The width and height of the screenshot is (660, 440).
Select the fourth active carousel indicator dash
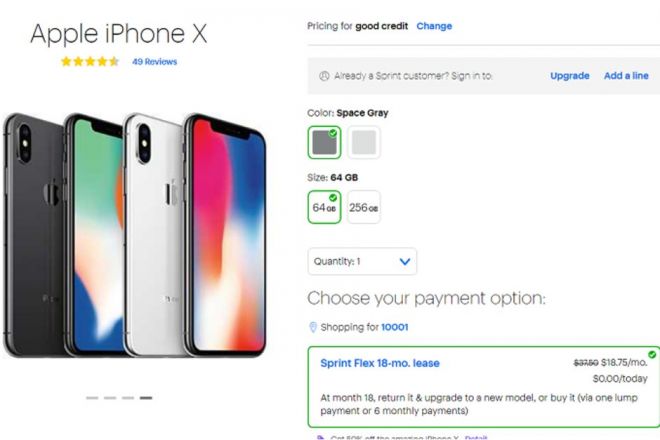click(146, 397)
